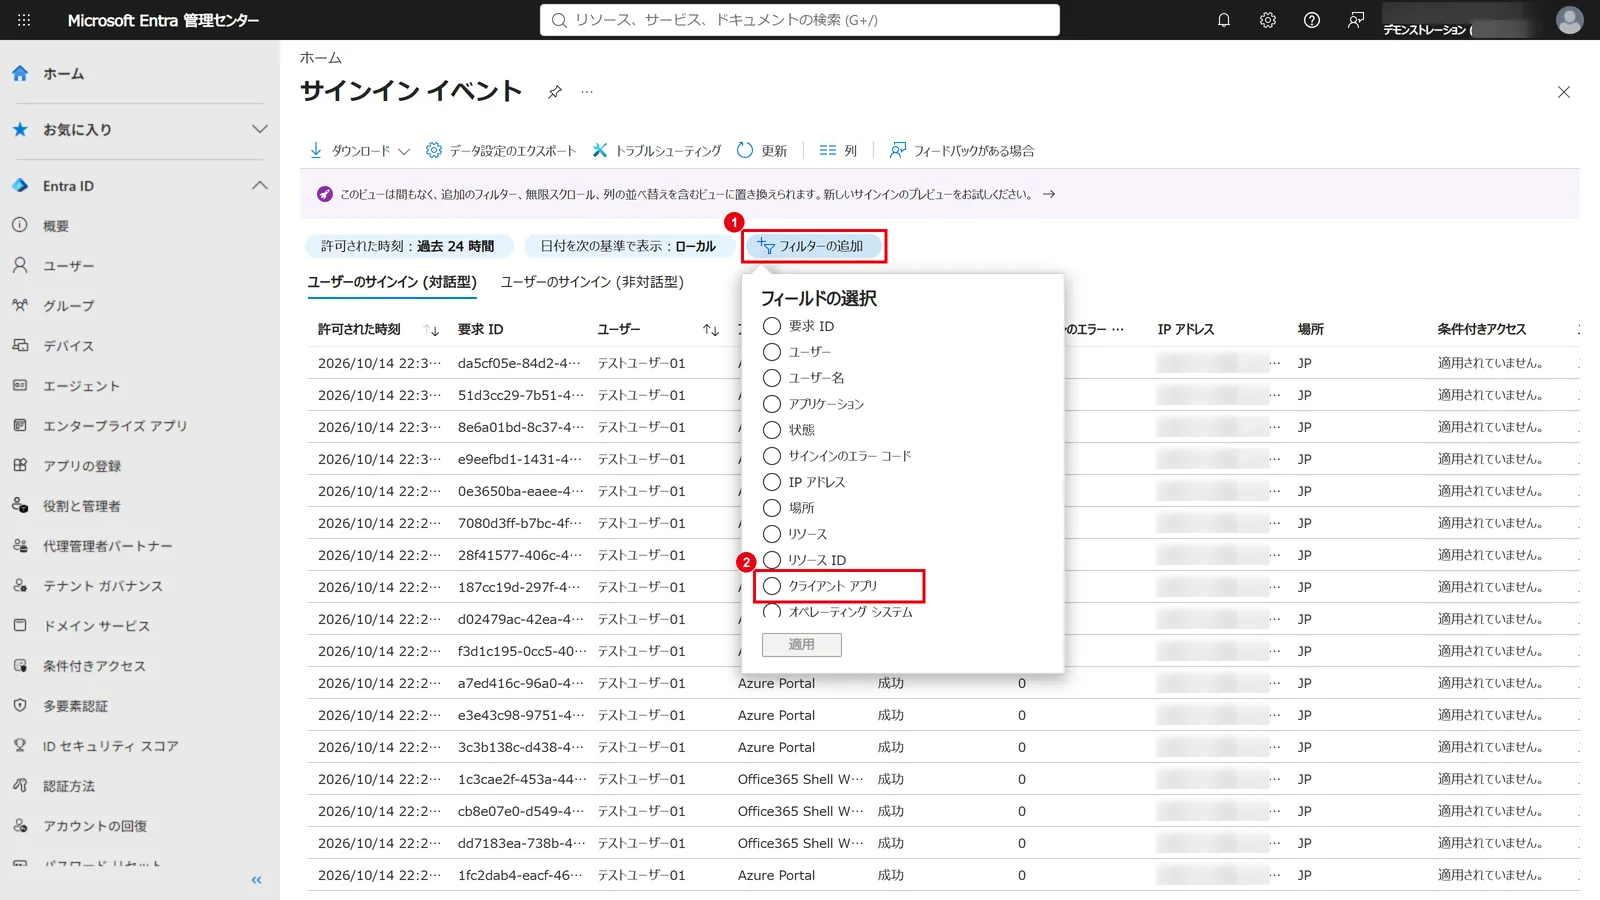Select the ユーザー名 radio option

772,378
